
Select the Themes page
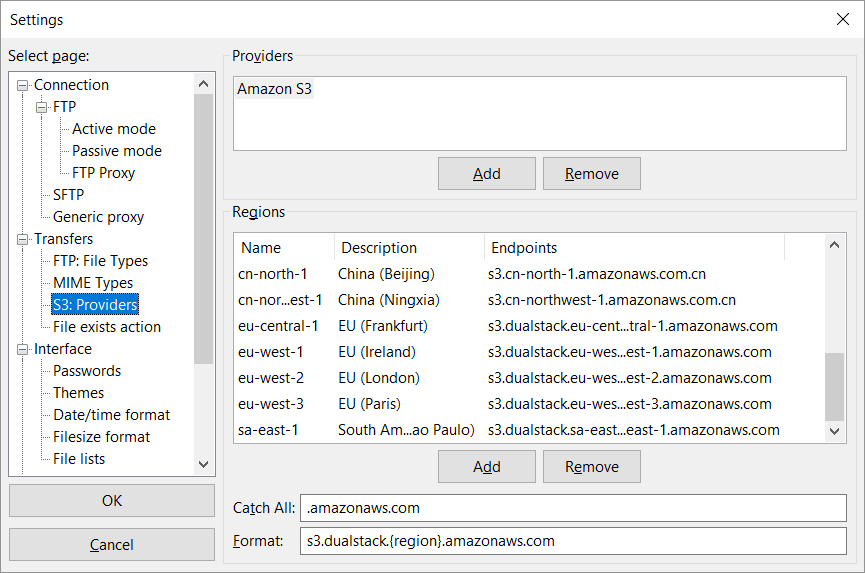click(78, 393)
